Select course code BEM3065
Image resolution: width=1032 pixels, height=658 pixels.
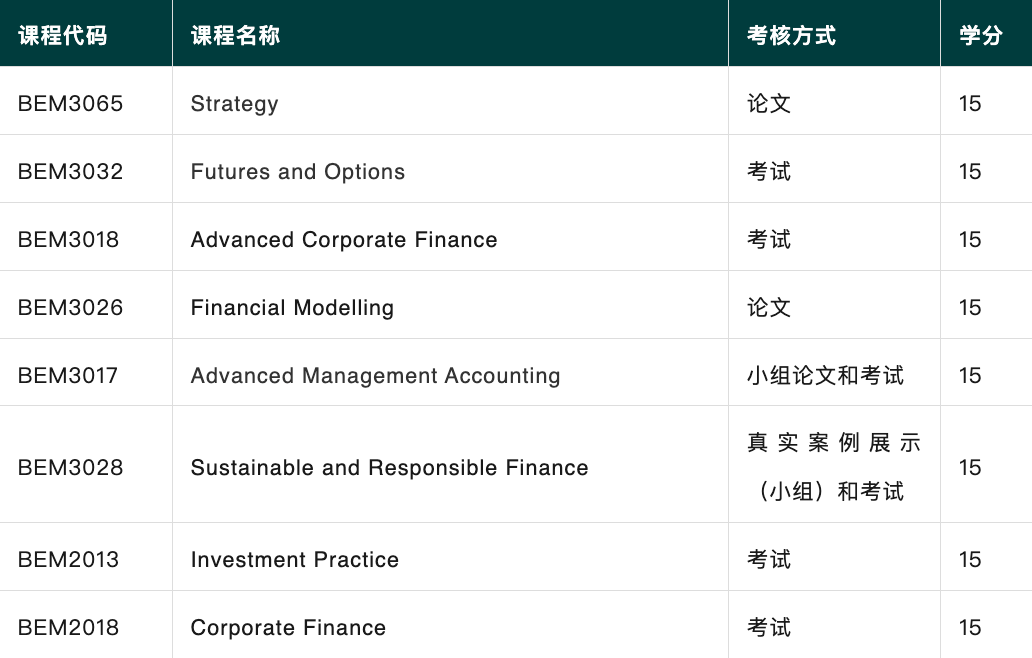click(70, 103)
